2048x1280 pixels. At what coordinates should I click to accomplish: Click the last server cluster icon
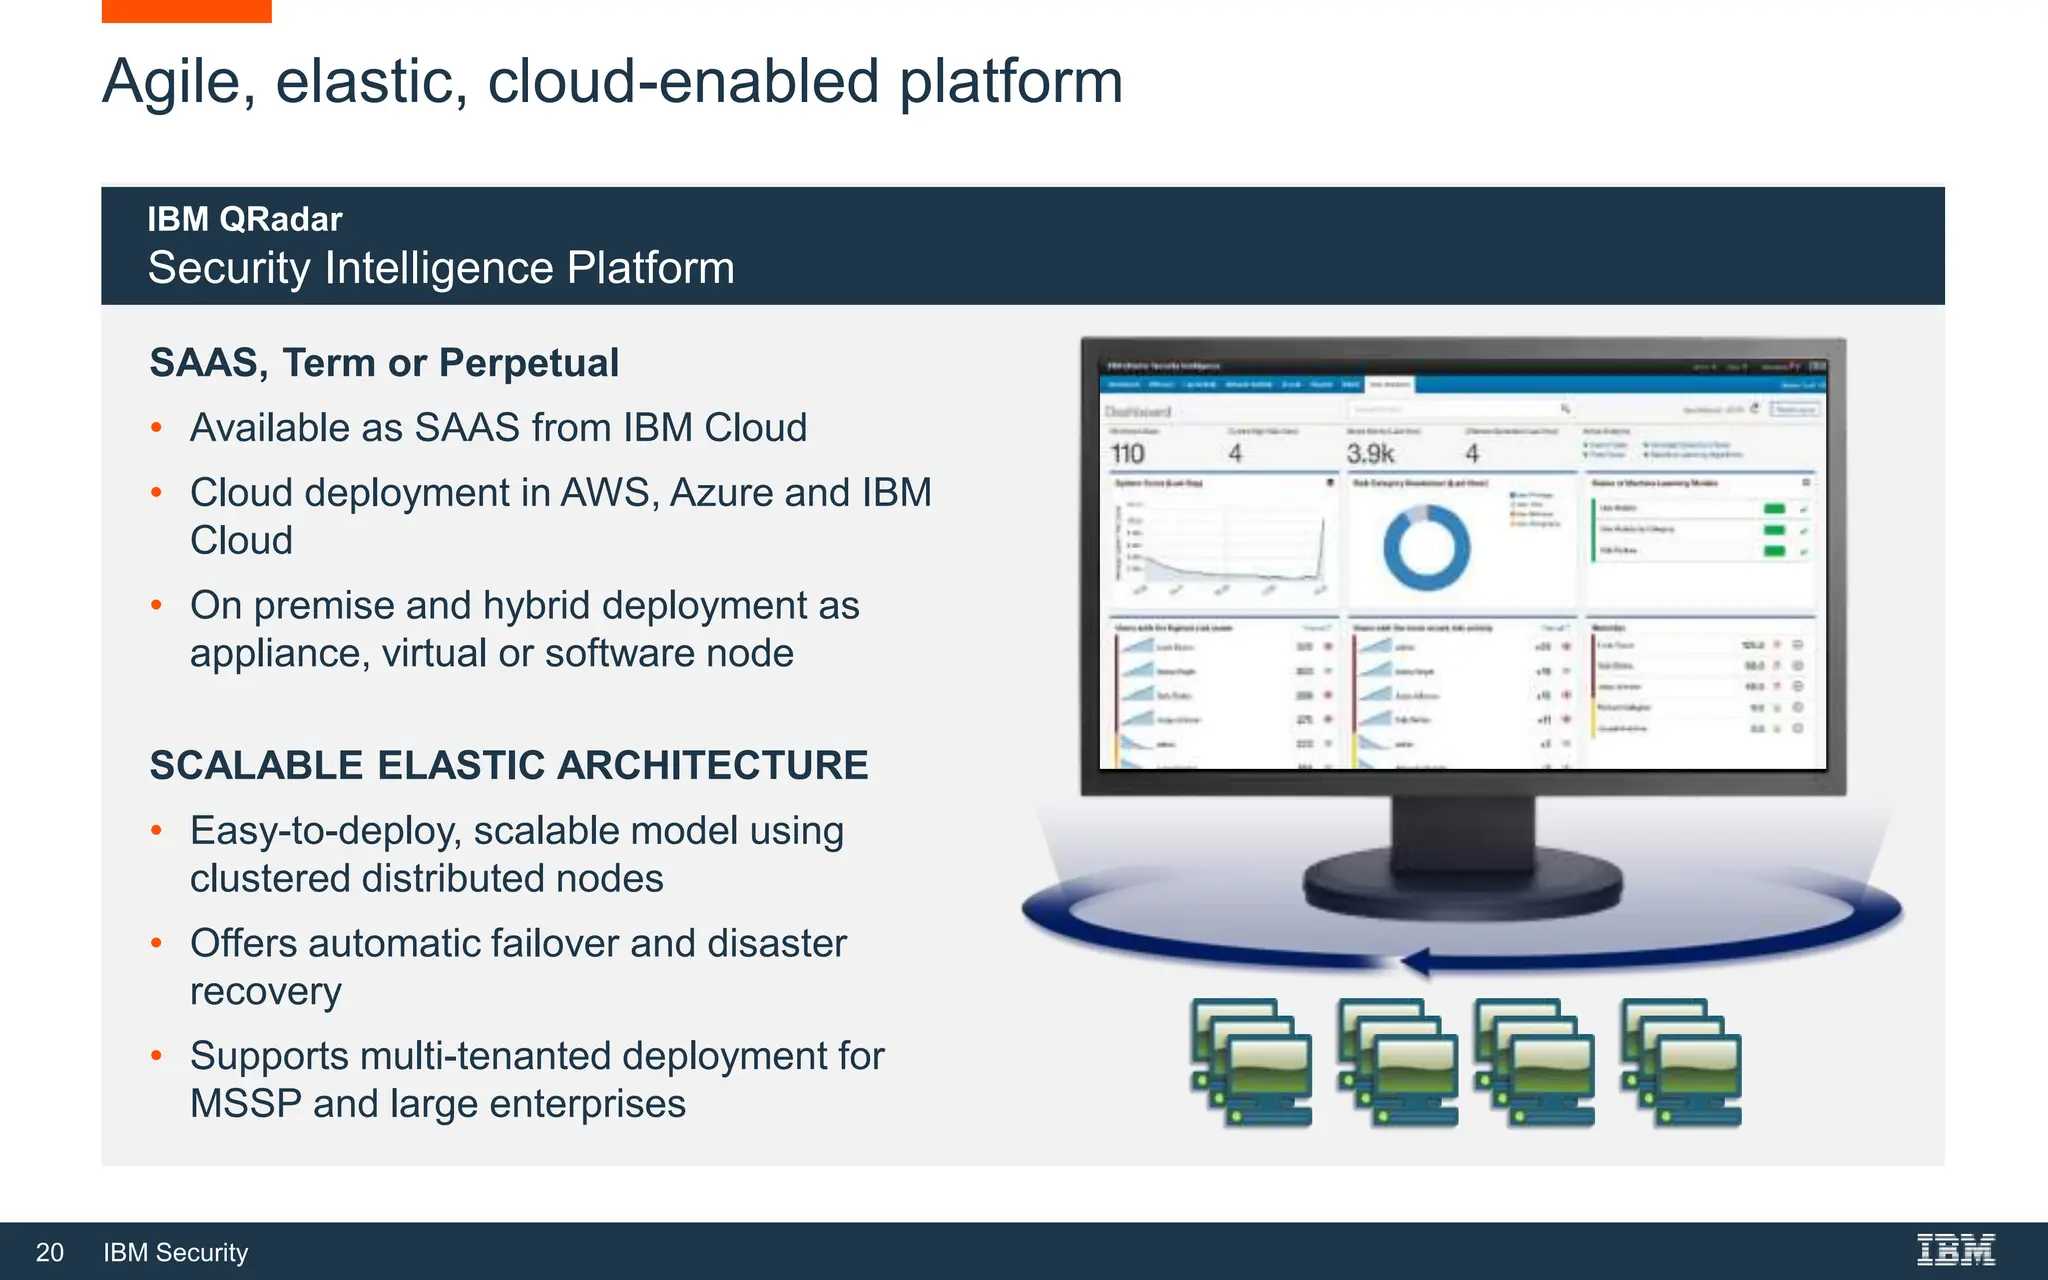[x=1682, y=1062]
